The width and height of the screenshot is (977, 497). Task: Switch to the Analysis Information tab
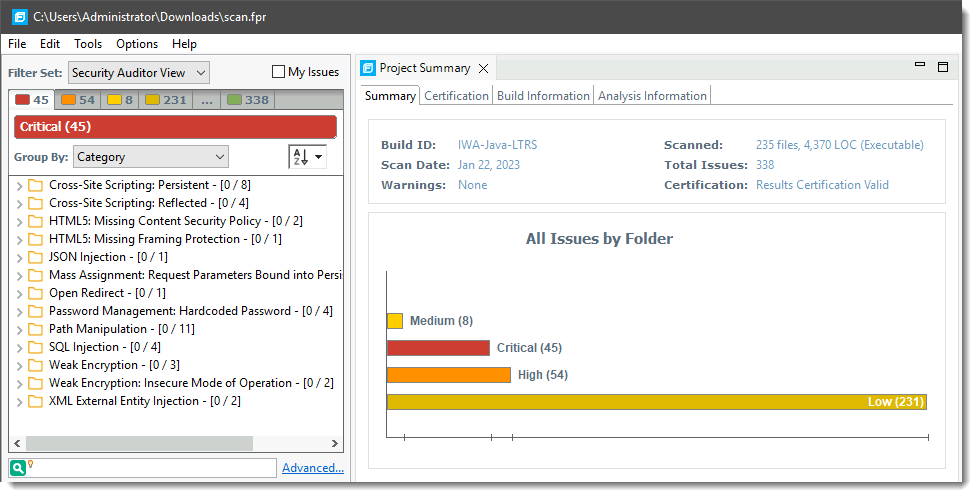click(x=652, y=96)
